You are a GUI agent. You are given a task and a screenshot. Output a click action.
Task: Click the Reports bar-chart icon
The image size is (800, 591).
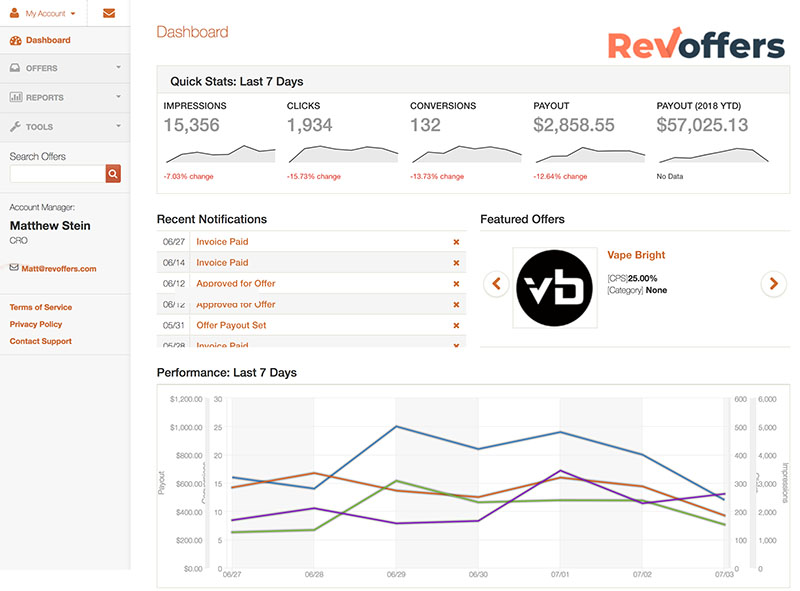click(14, 97)
